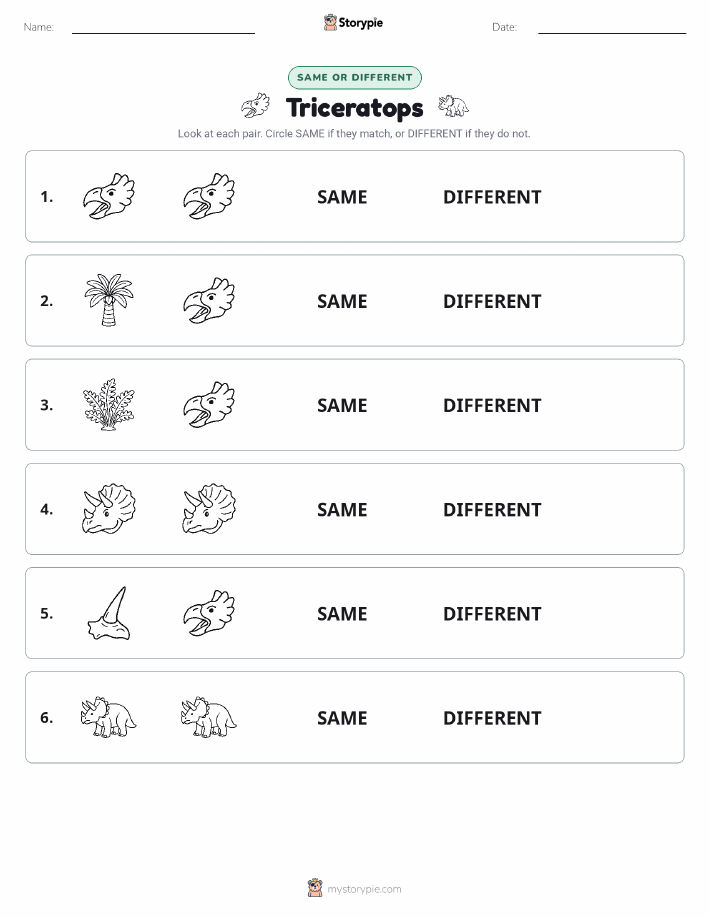Select DIFFERENT for question 3
The width and height of the screenshot is (709, 917).
[492, 405]
